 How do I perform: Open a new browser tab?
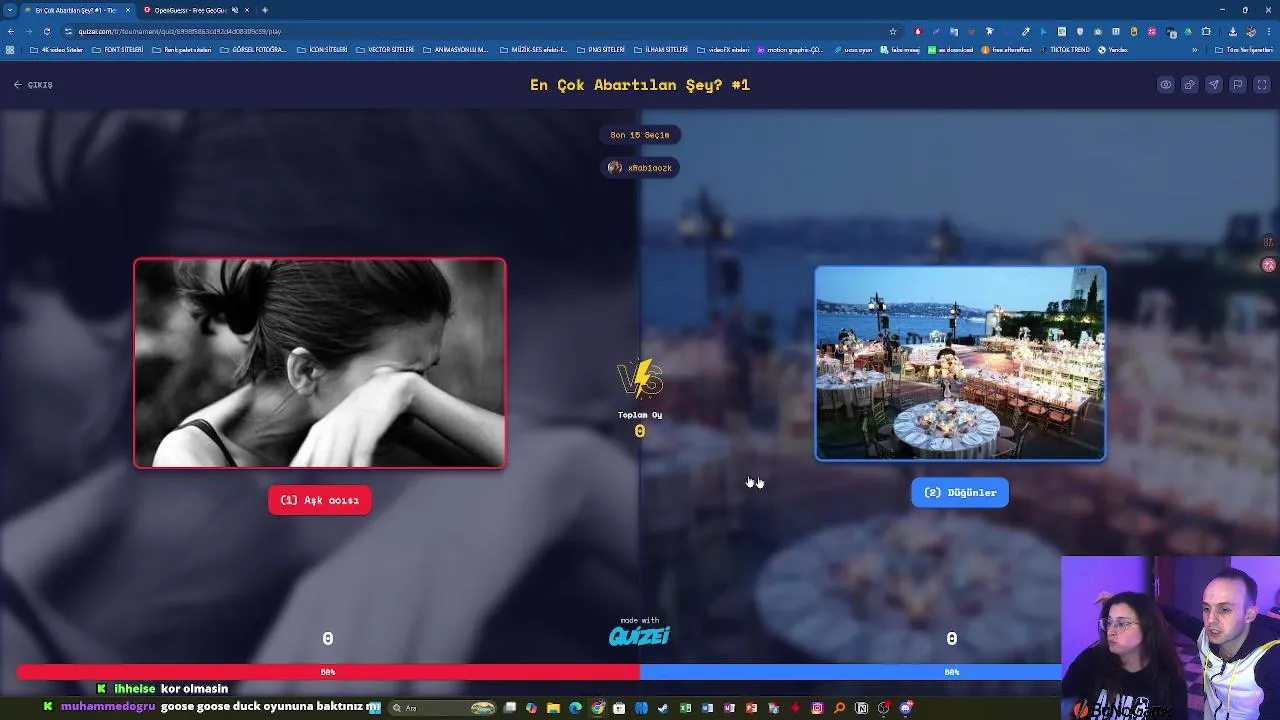(265, 10)
